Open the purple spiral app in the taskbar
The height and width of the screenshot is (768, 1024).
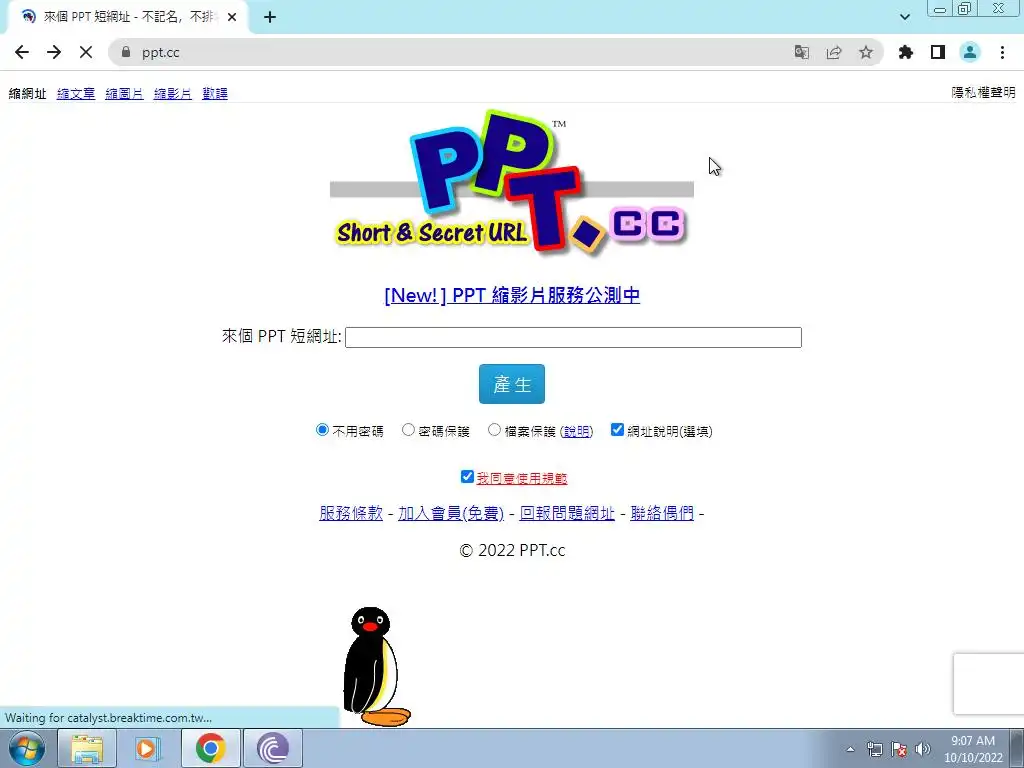pos(272,748)
